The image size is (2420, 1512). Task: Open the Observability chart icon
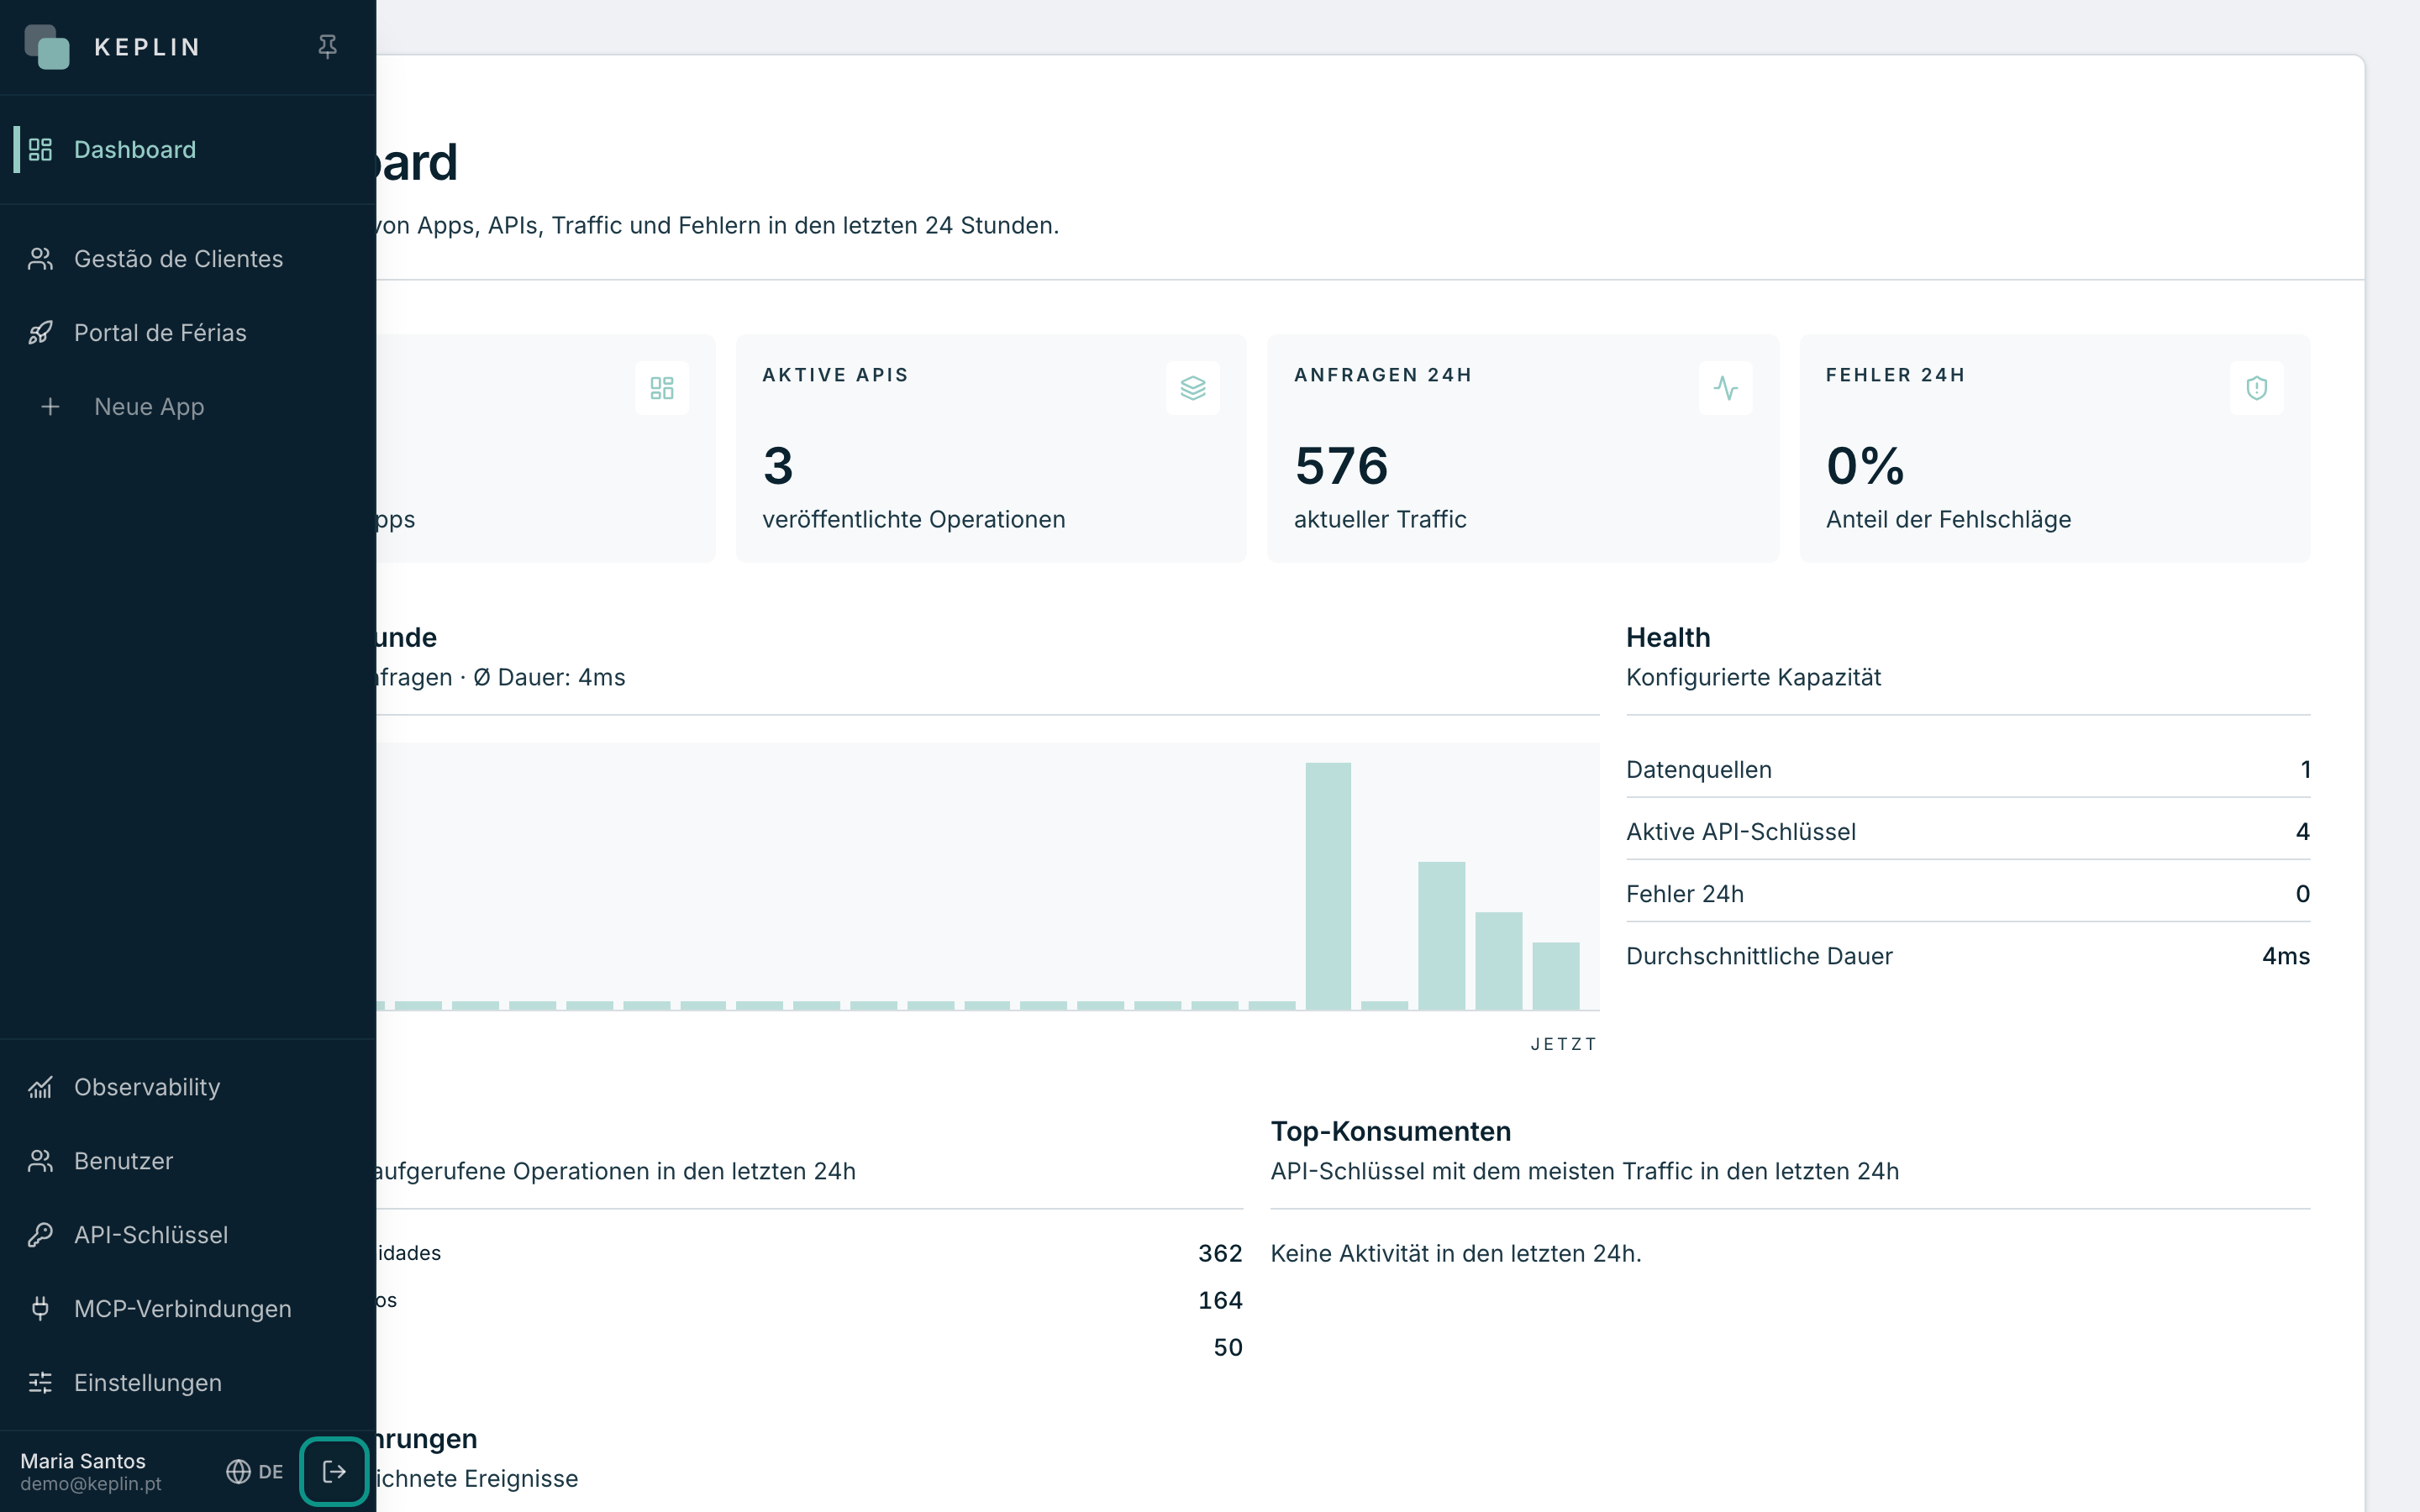pos(40,1087)
